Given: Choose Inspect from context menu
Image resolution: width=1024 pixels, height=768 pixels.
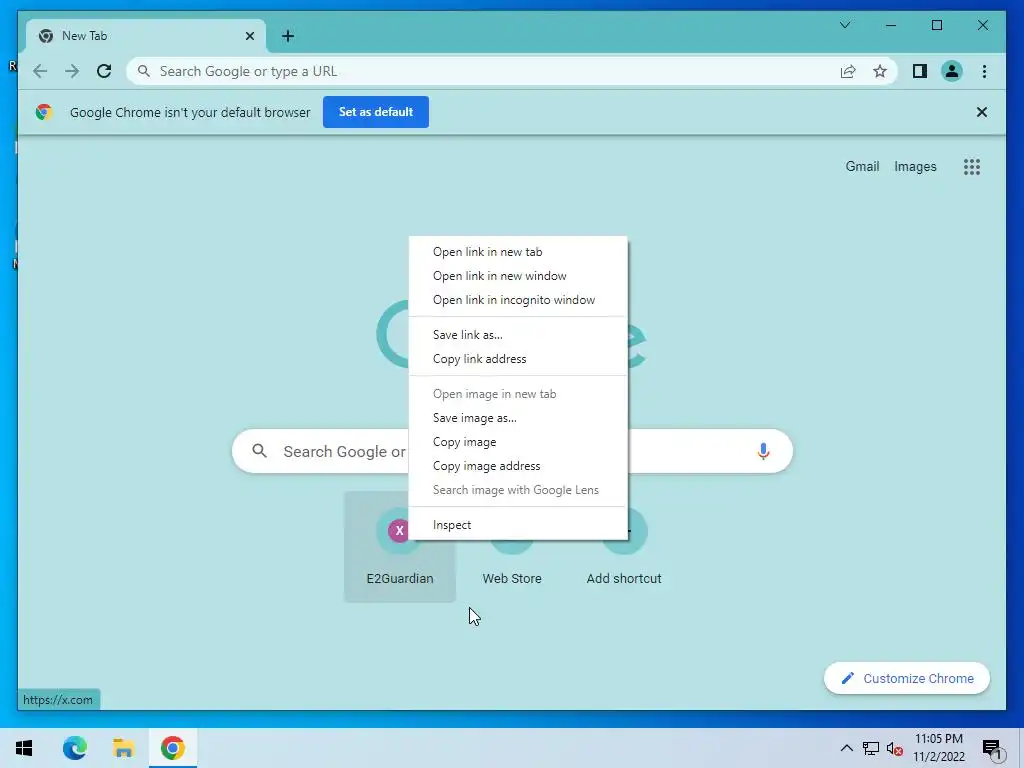Looking at the screenshot, I should pos(518,525).
